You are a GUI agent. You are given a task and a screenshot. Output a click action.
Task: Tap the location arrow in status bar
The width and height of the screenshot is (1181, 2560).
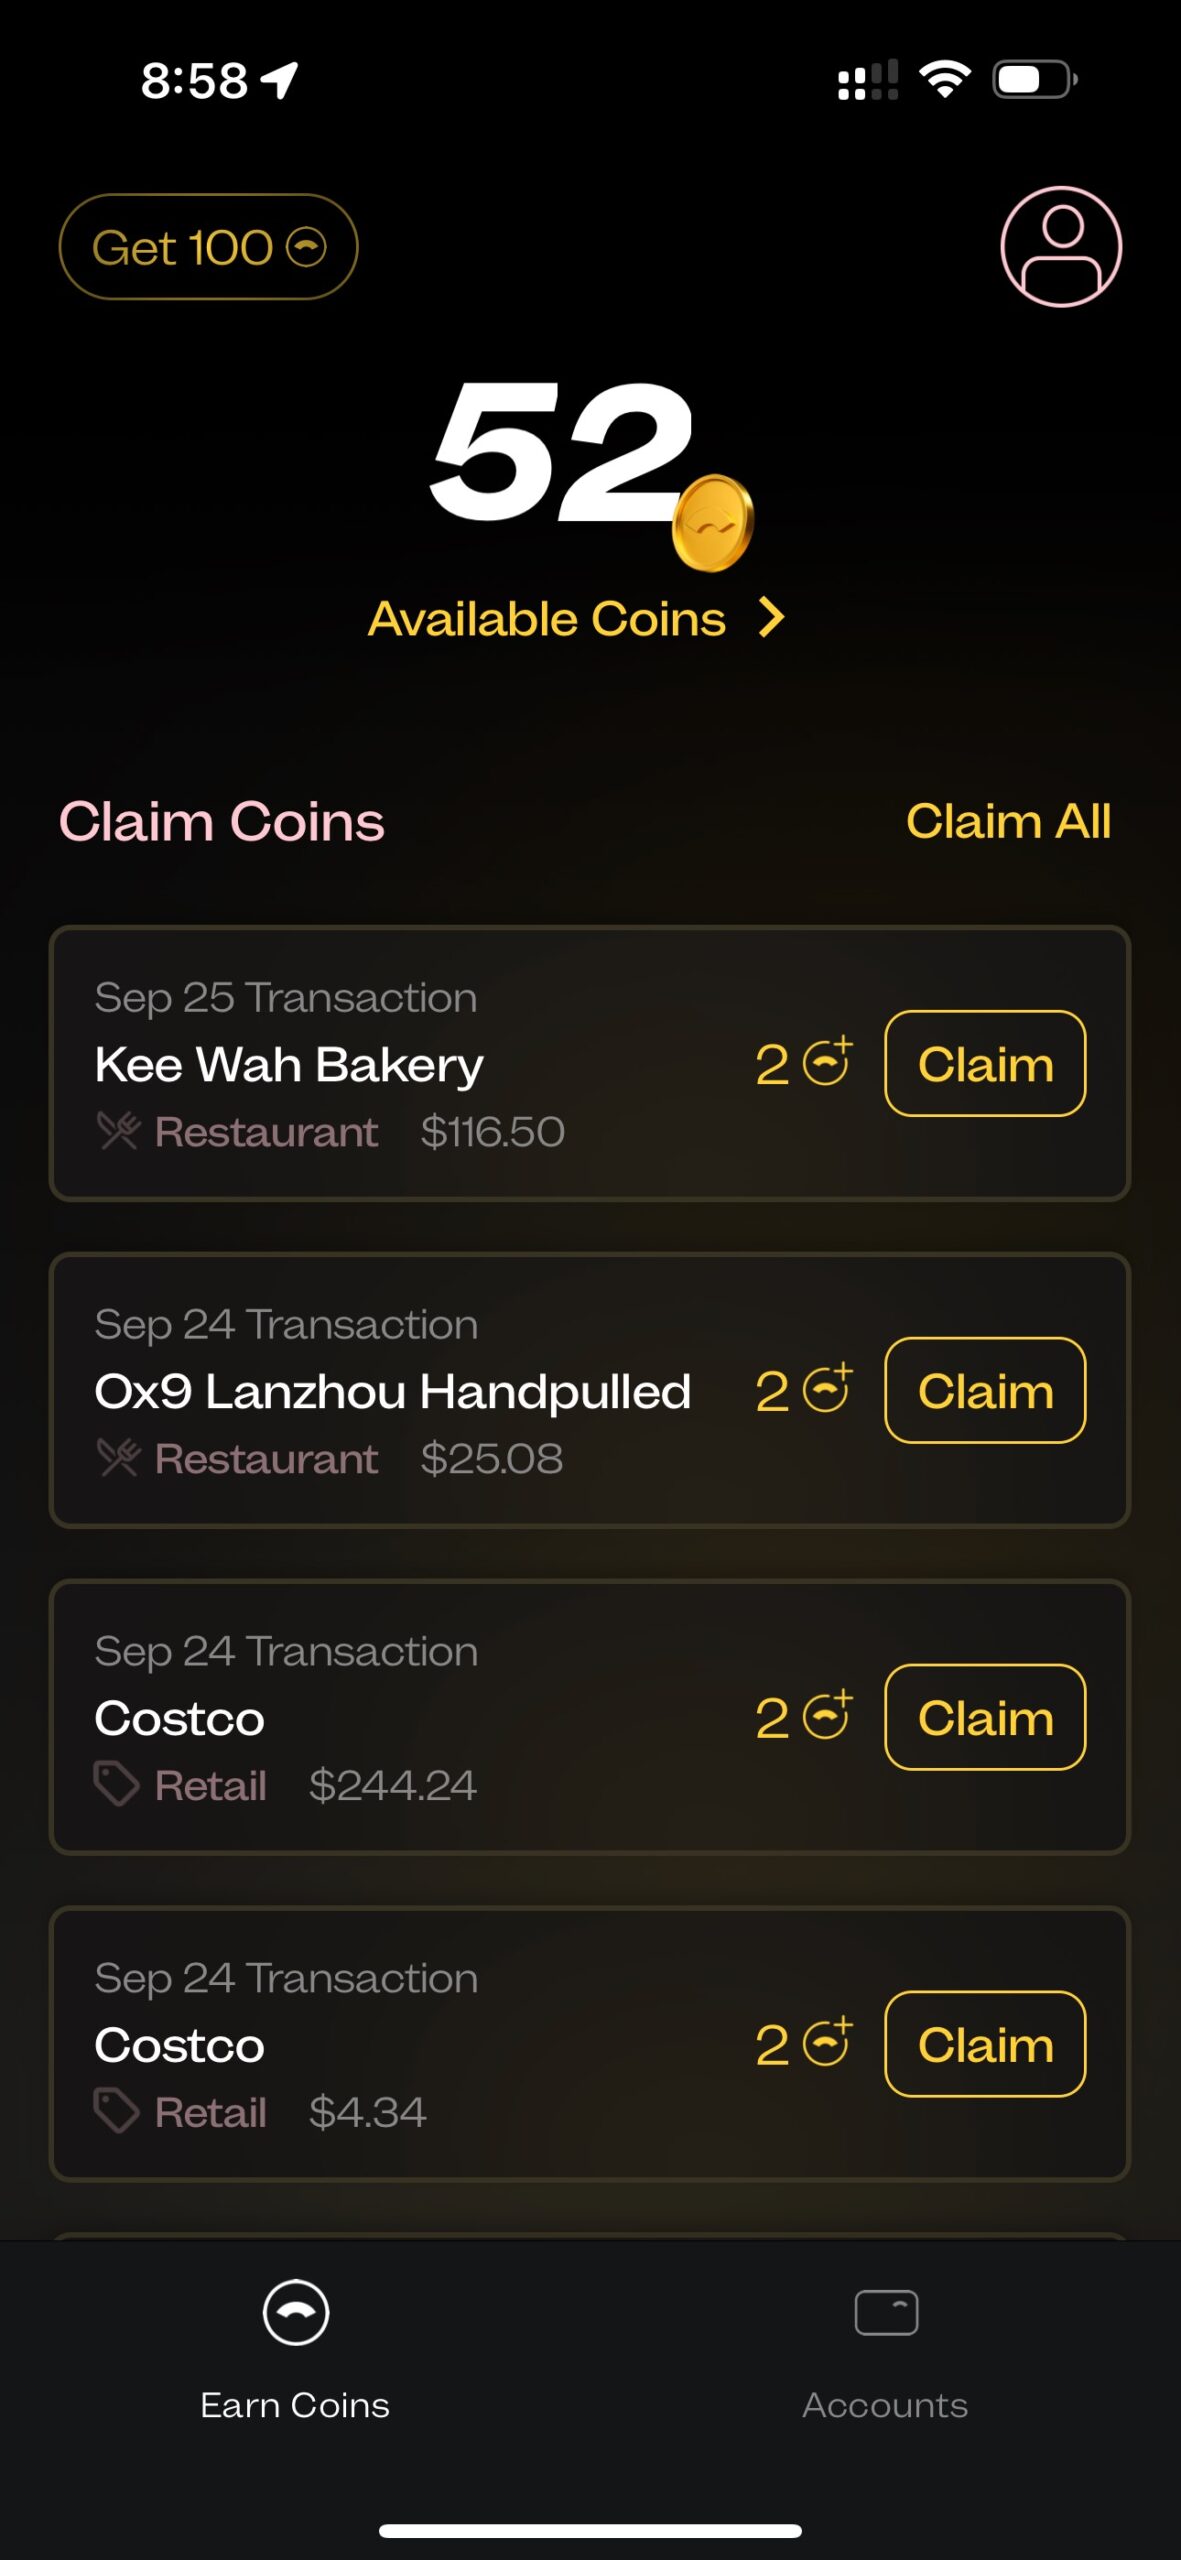(280, 80)
